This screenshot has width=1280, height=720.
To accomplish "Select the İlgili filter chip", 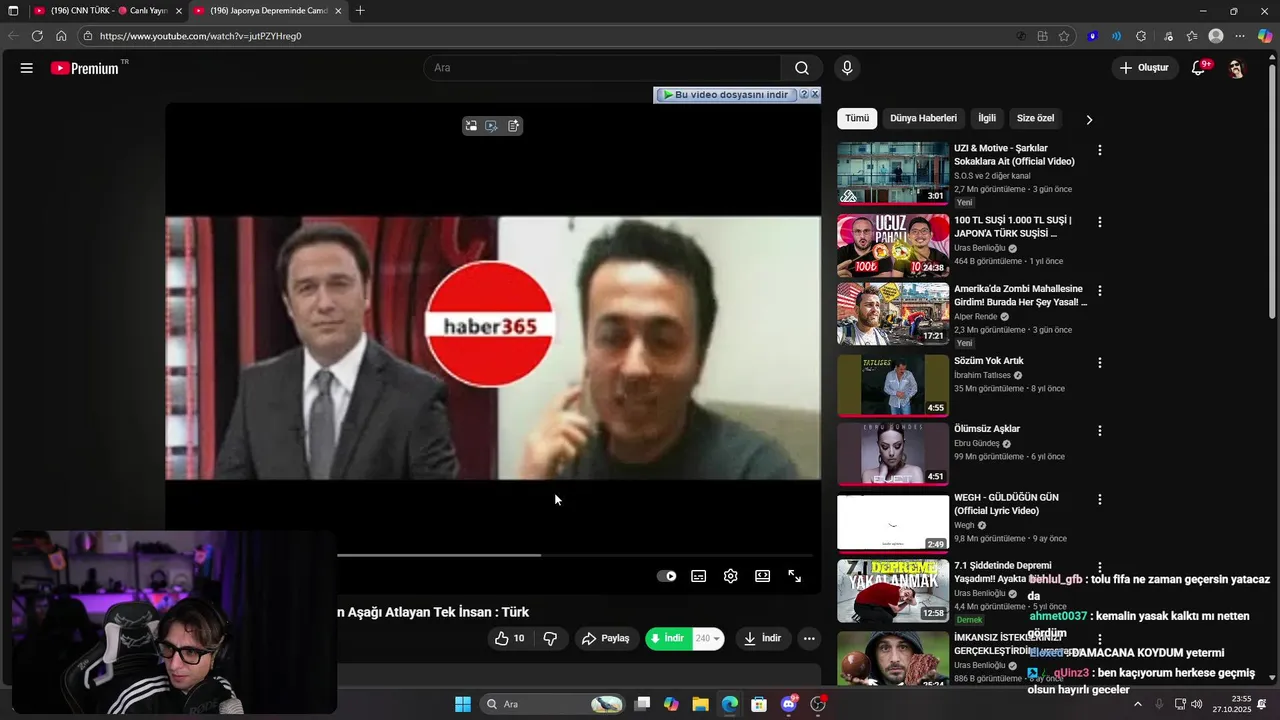I will (x=987, y=118).
